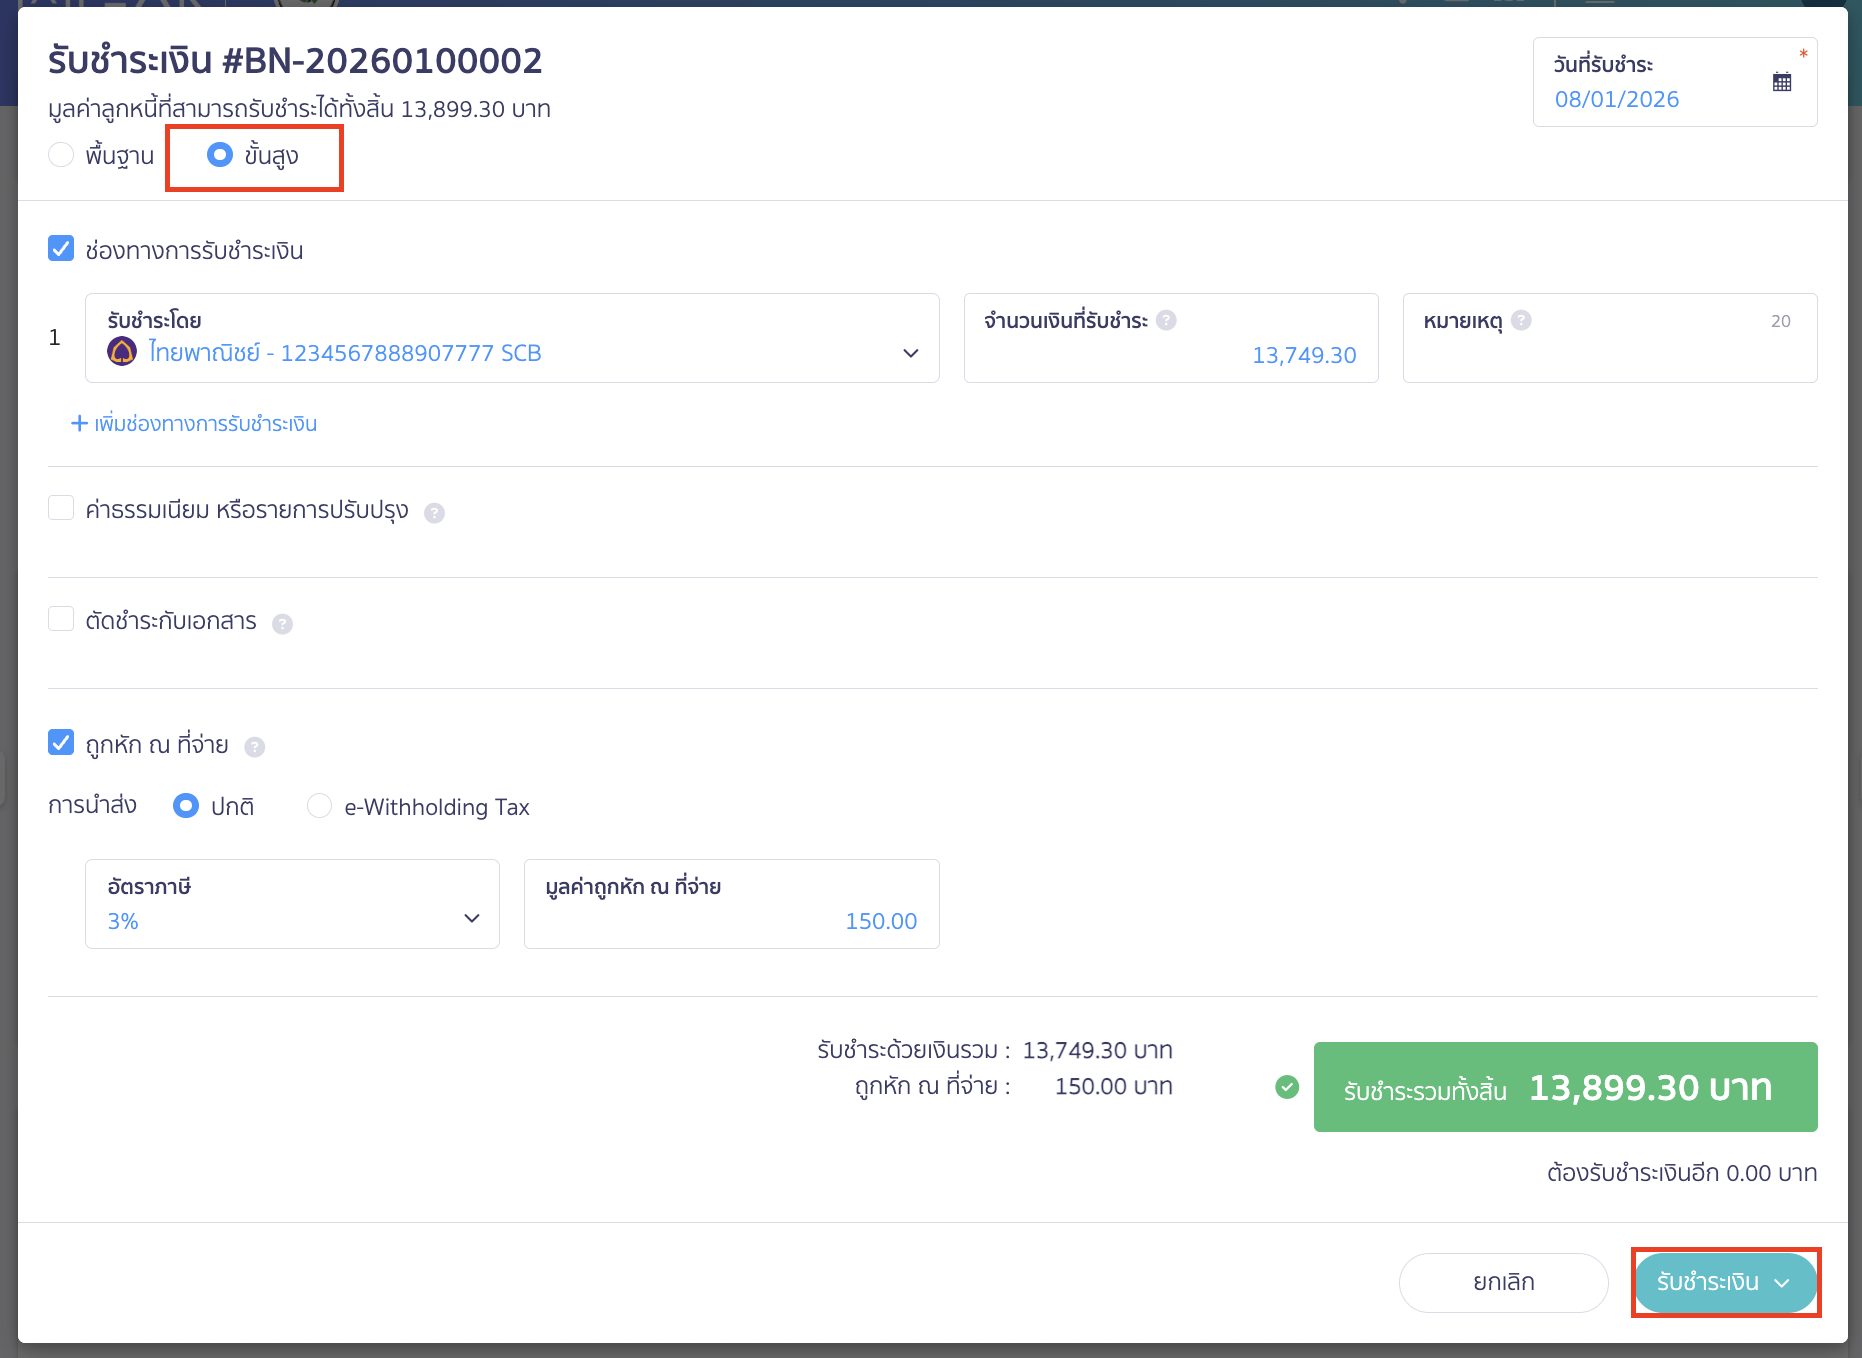The image size is (1862, 1358).
Task: Click help icon beside จำนวนเงินที่รับชำระ
Action: pyautogui.click(x=1166, y=320)
